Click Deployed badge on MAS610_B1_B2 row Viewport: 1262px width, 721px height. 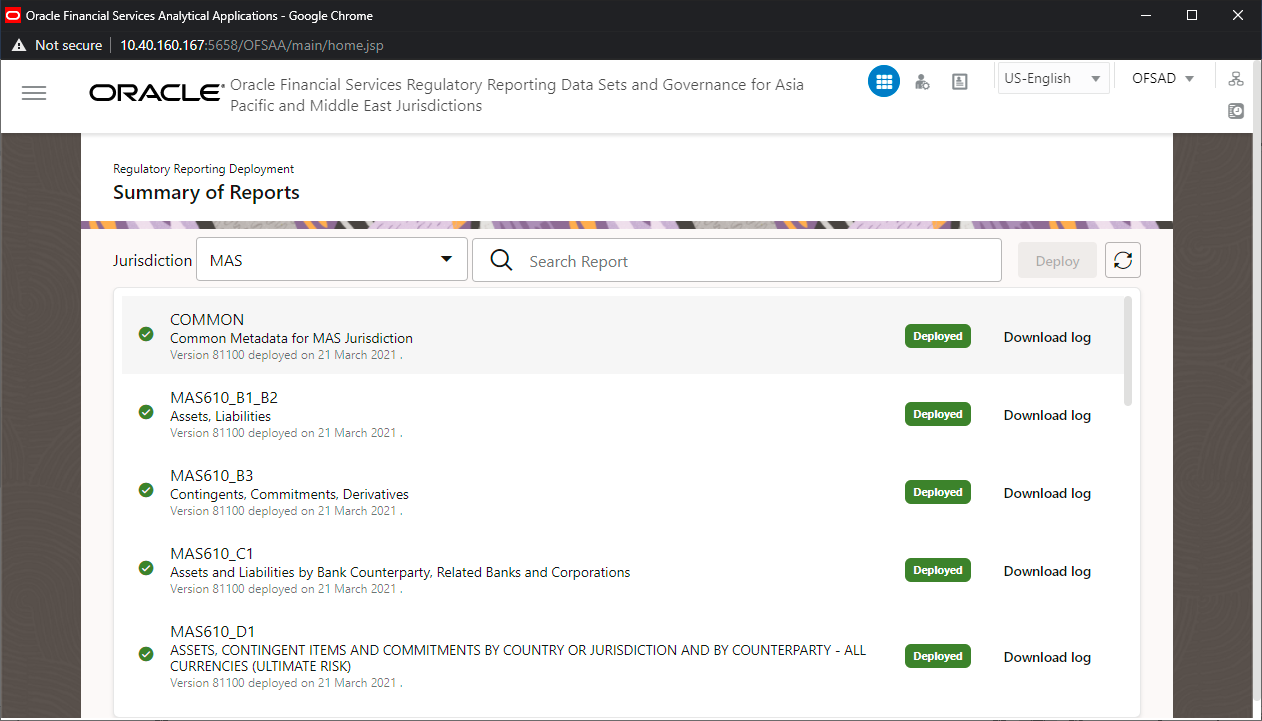pos(938,414)
